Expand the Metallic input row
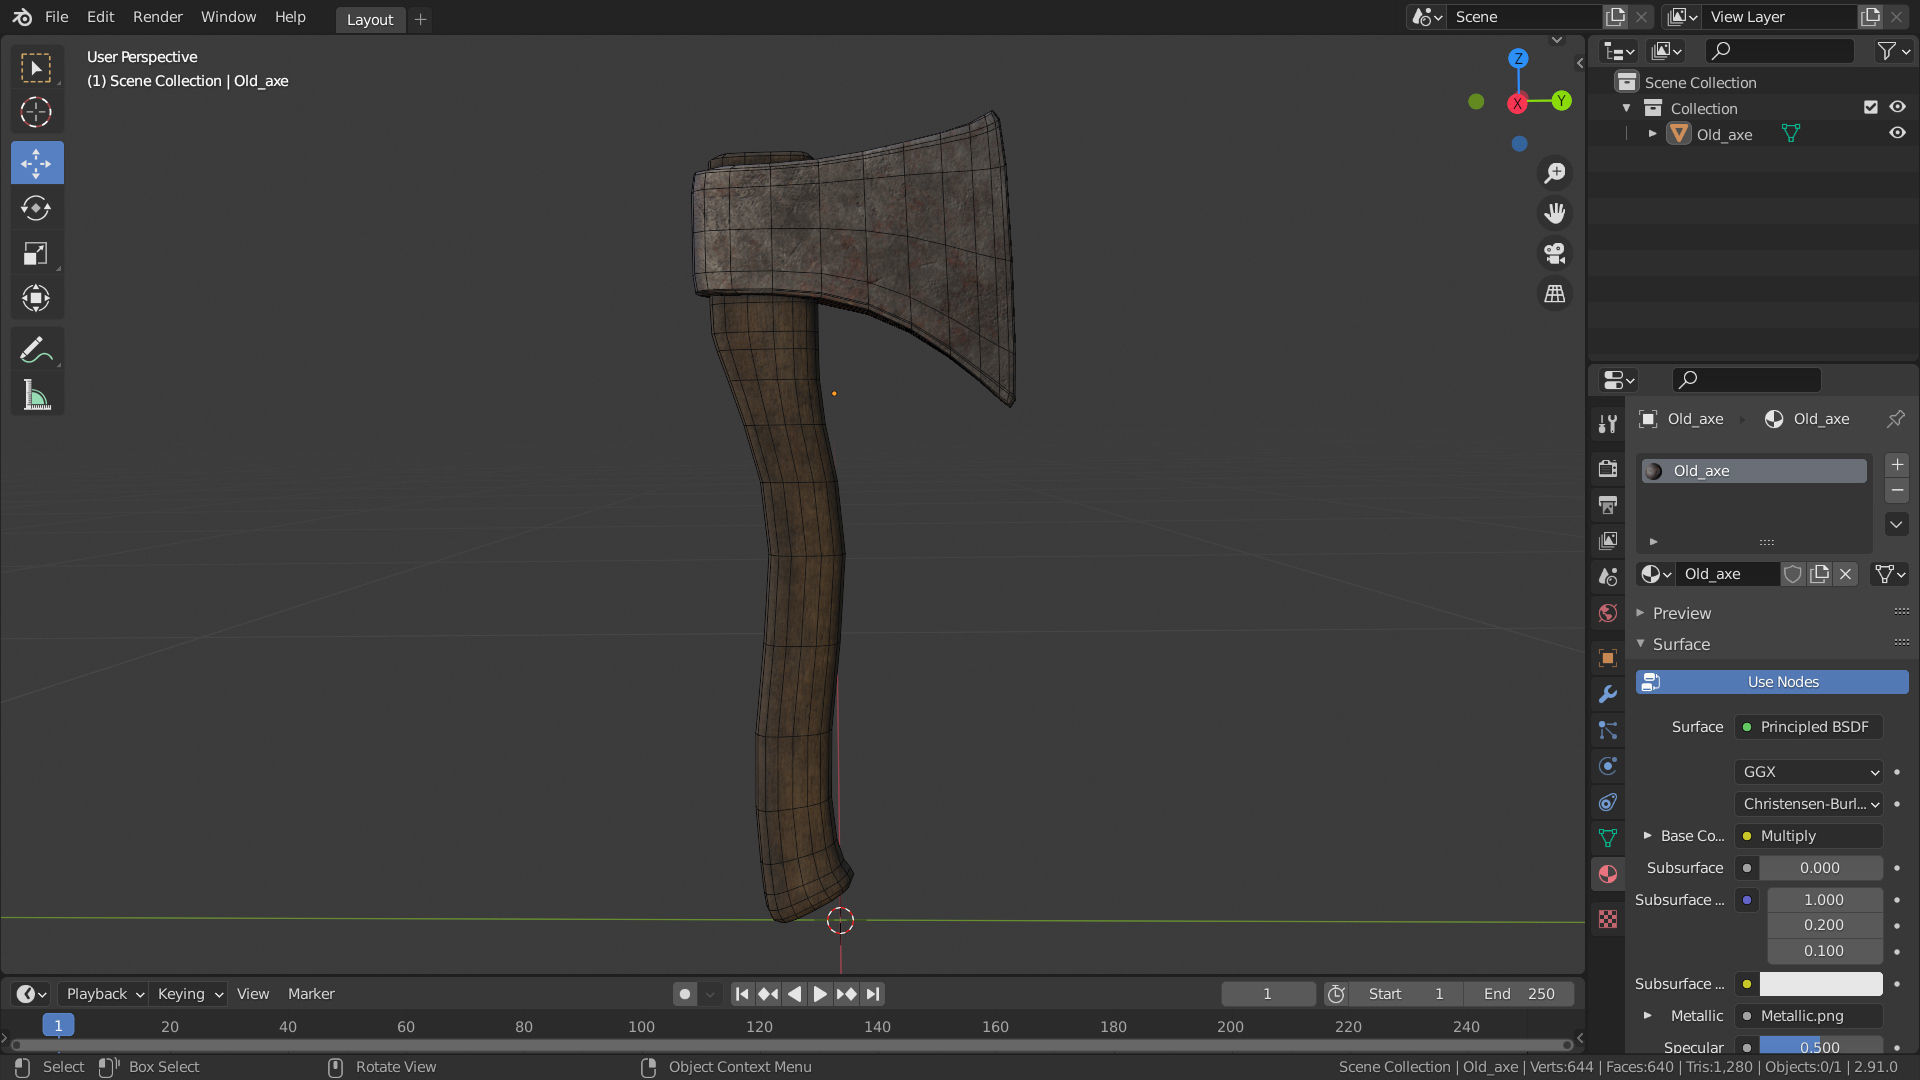 [1647, 1016]
